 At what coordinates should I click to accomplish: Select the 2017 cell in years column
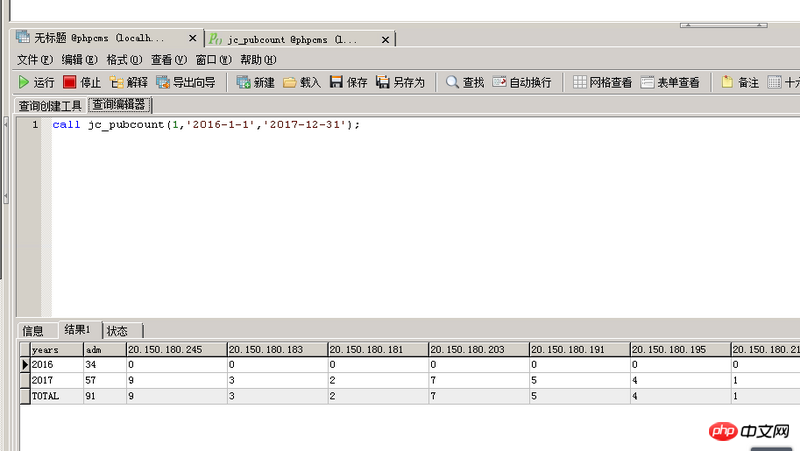[x=57, y=380]
